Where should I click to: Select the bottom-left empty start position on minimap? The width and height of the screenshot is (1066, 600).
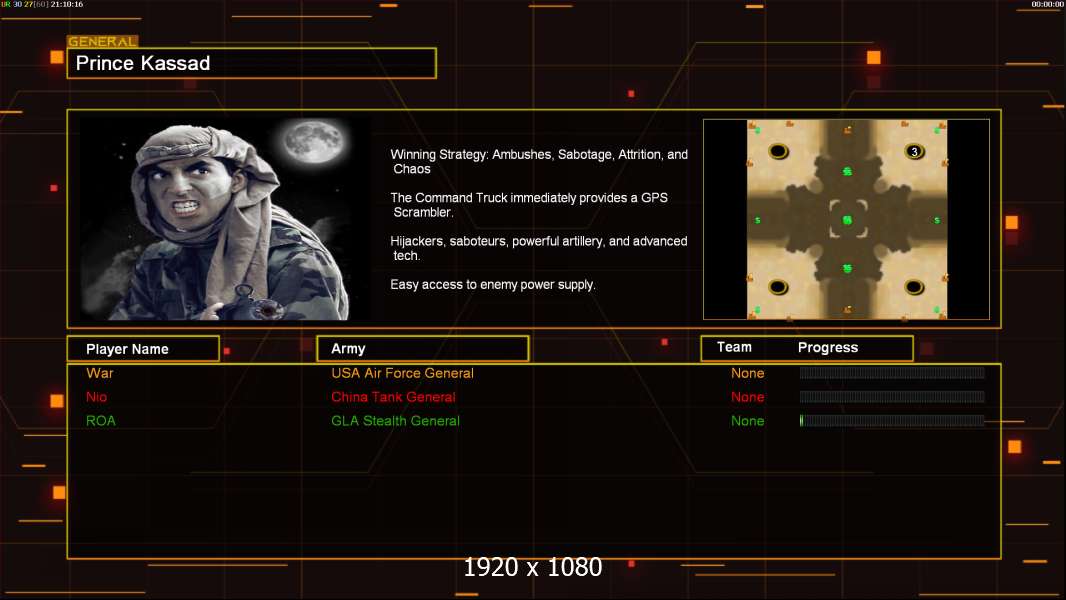click(x=778, y=287)
